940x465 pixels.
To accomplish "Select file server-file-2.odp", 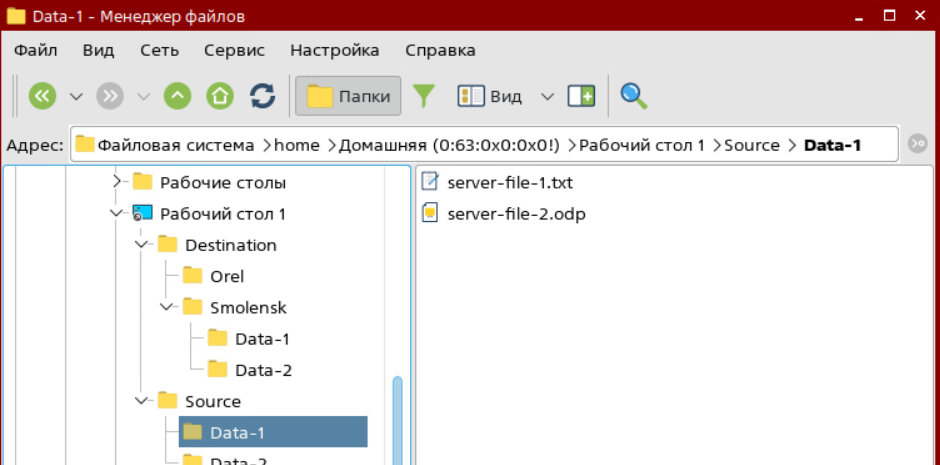I will click(516, 214).
